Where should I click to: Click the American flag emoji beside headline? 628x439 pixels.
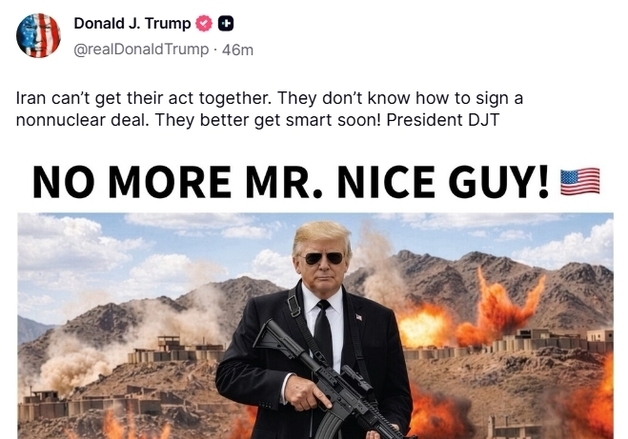click(x=580, y=181)
